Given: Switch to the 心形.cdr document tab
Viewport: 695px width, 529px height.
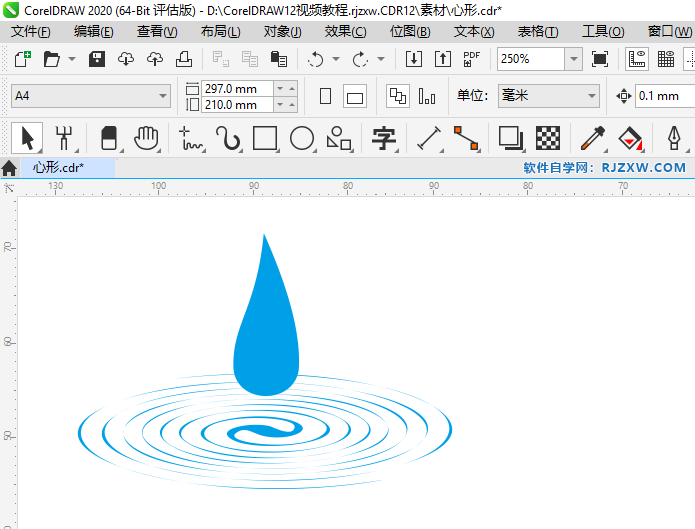Looking at the screenshot, I should 58,168.
